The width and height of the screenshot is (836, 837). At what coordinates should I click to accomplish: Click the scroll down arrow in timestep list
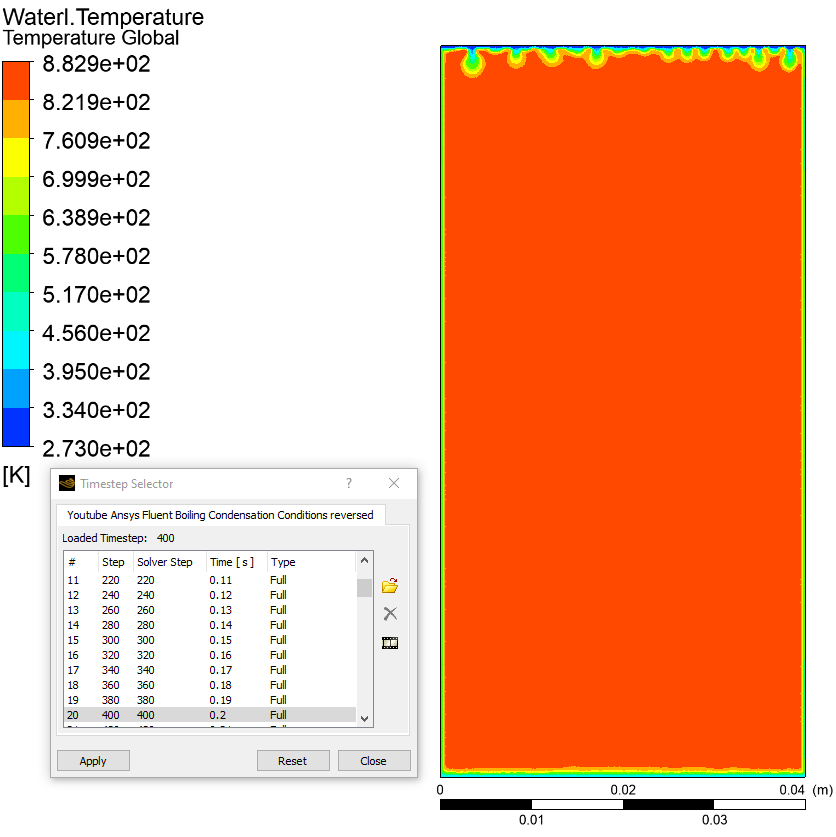365,718
